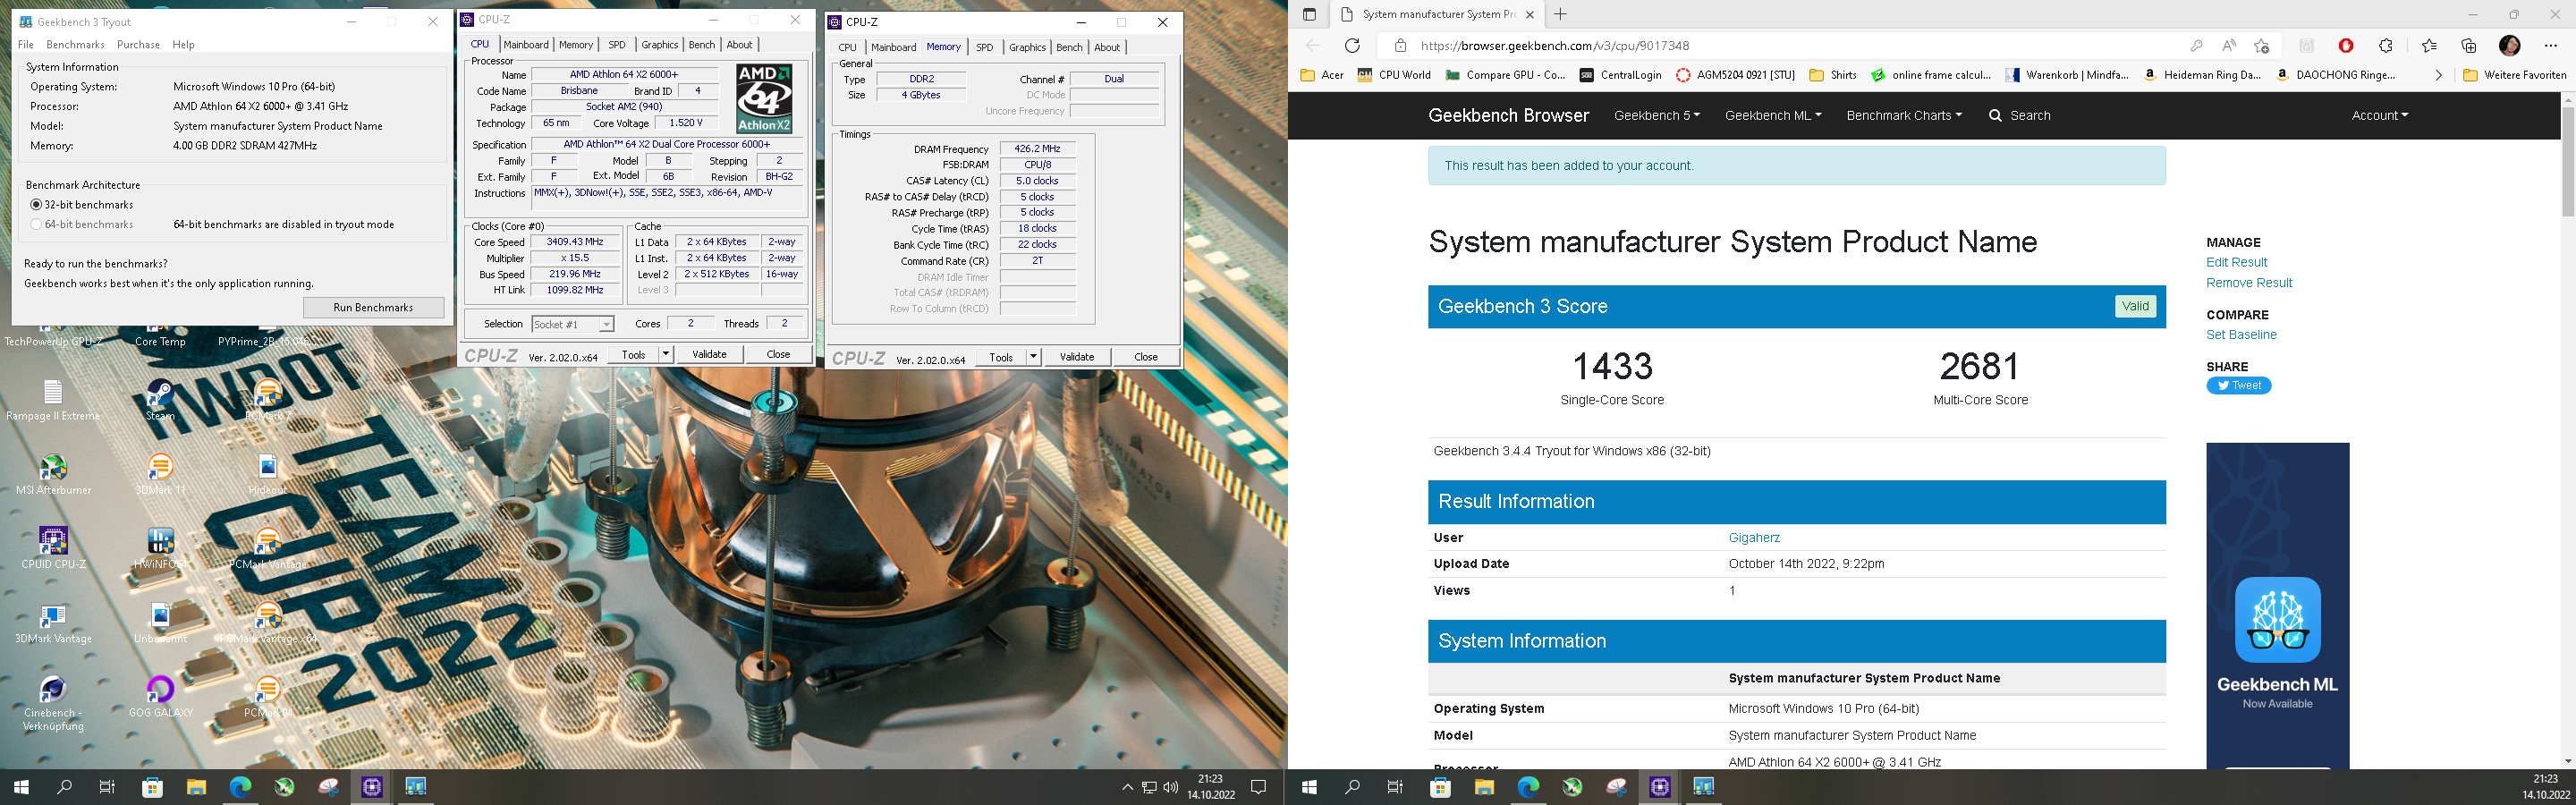The height and width of the screenshot is (805, 2576).
Task: Show hidden tray icons on left taskbar
Action: click(x=1127, y=787)
